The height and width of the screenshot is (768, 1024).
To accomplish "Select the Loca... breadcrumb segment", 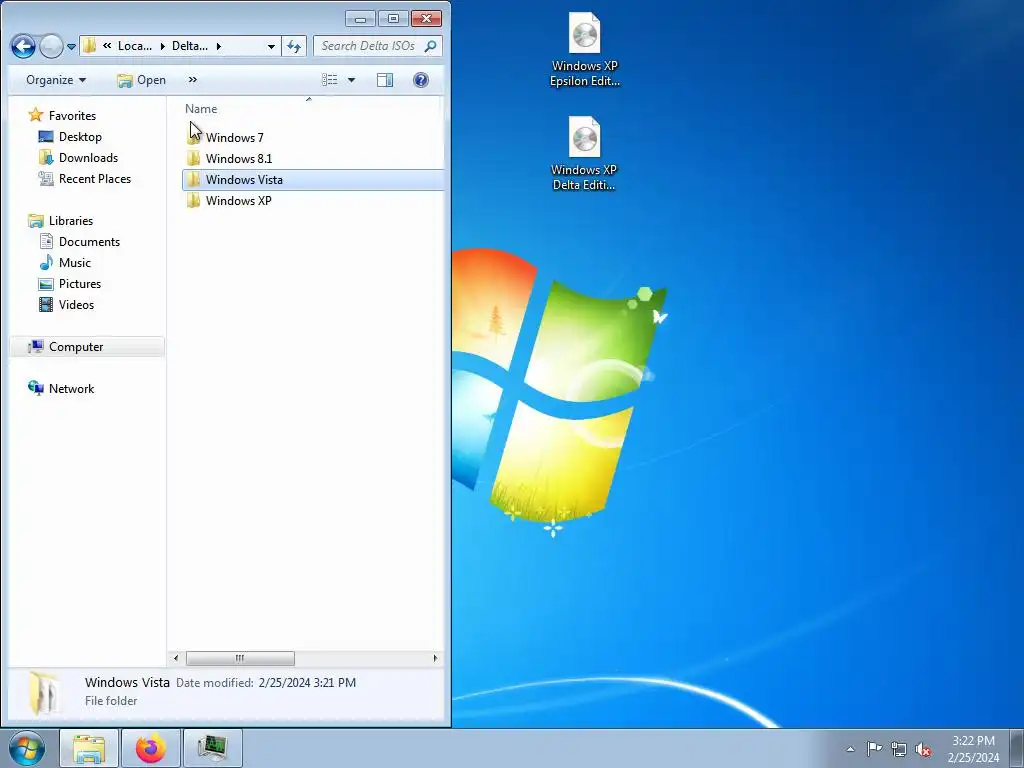I will [135, 46].
